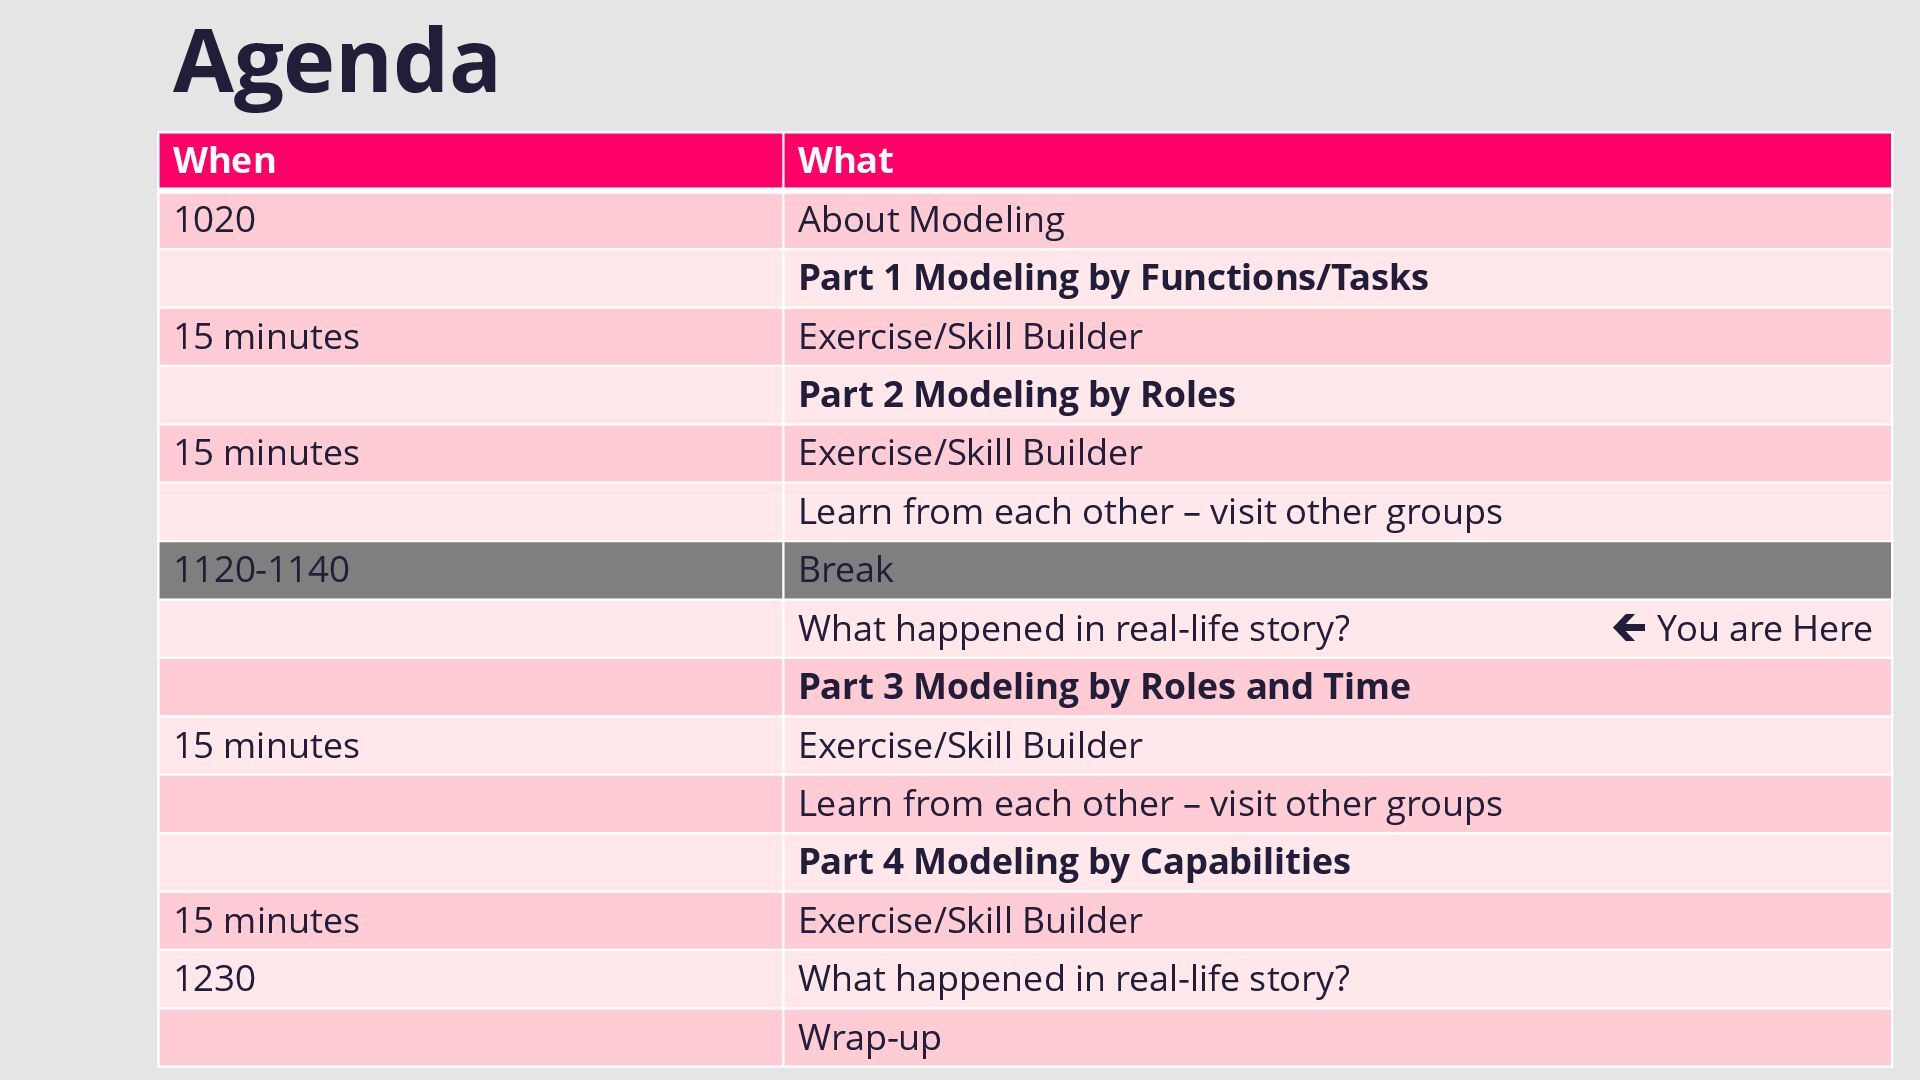Image resolution: width=1920 pixels, height=1080 pixels.
Task: Click Part 4 Modeling by Capabilities
Action: [x=1074, y=862]
